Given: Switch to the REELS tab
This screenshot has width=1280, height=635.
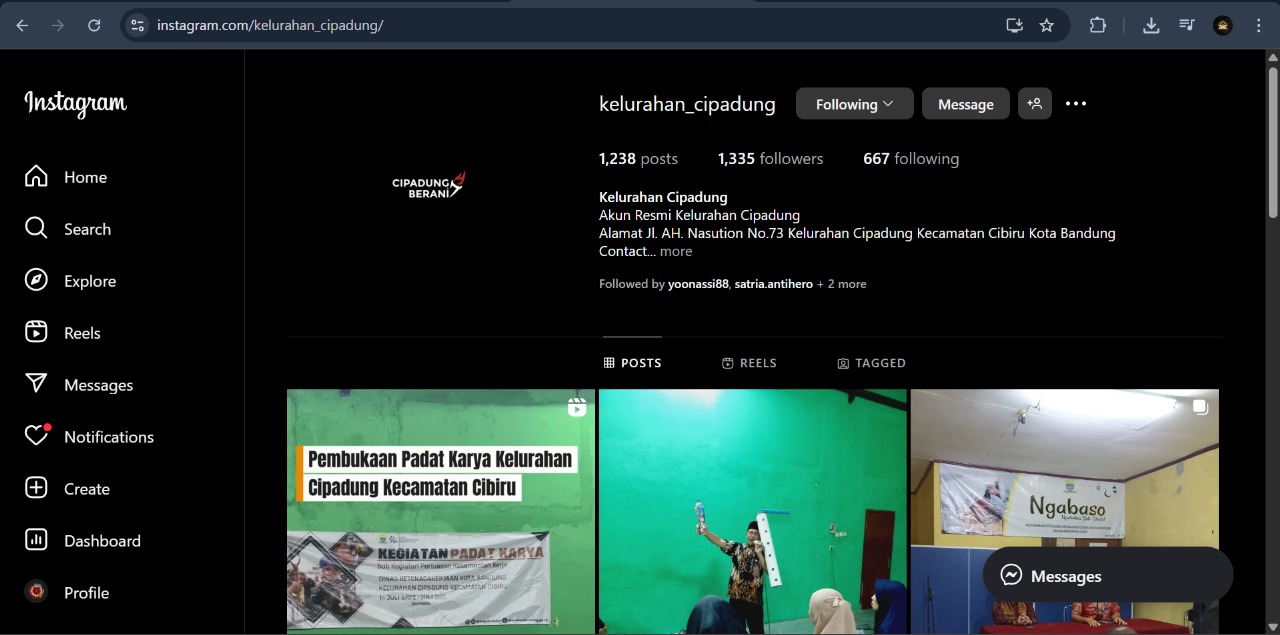Looking at the screenshot, I should (749, 363).
